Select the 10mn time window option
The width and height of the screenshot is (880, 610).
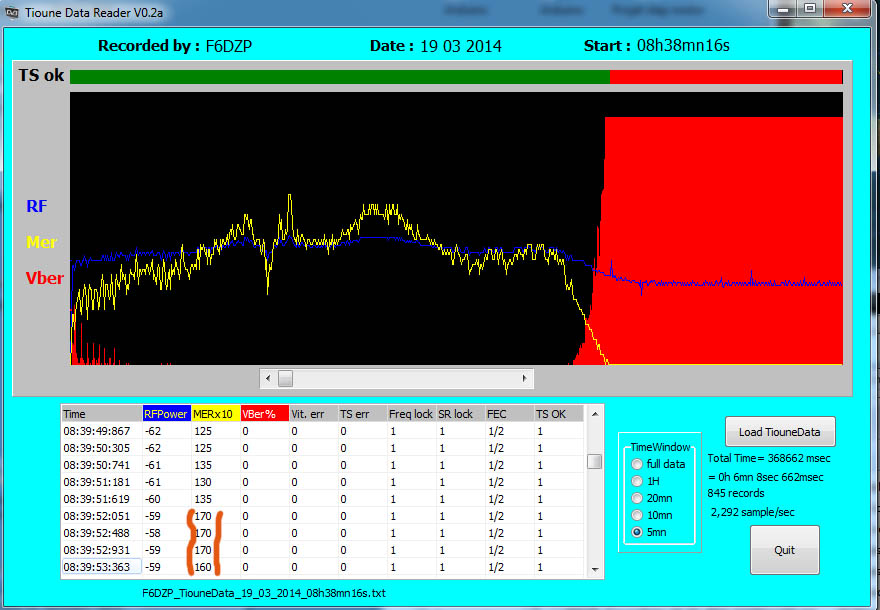point(637,515)
